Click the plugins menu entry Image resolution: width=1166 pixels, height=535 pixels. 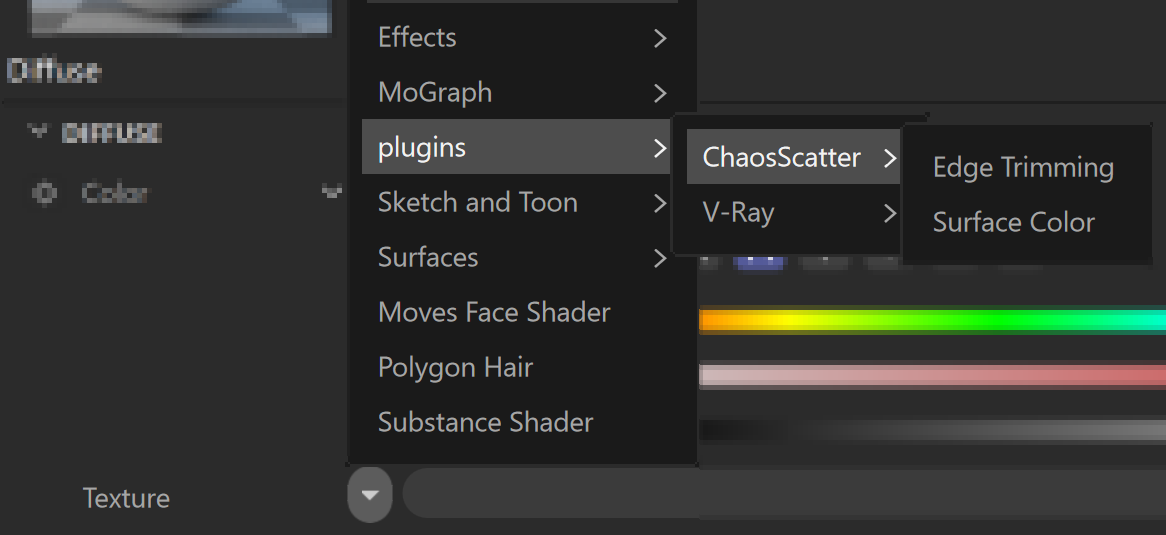pyautogui.click(x=516, y=147)
